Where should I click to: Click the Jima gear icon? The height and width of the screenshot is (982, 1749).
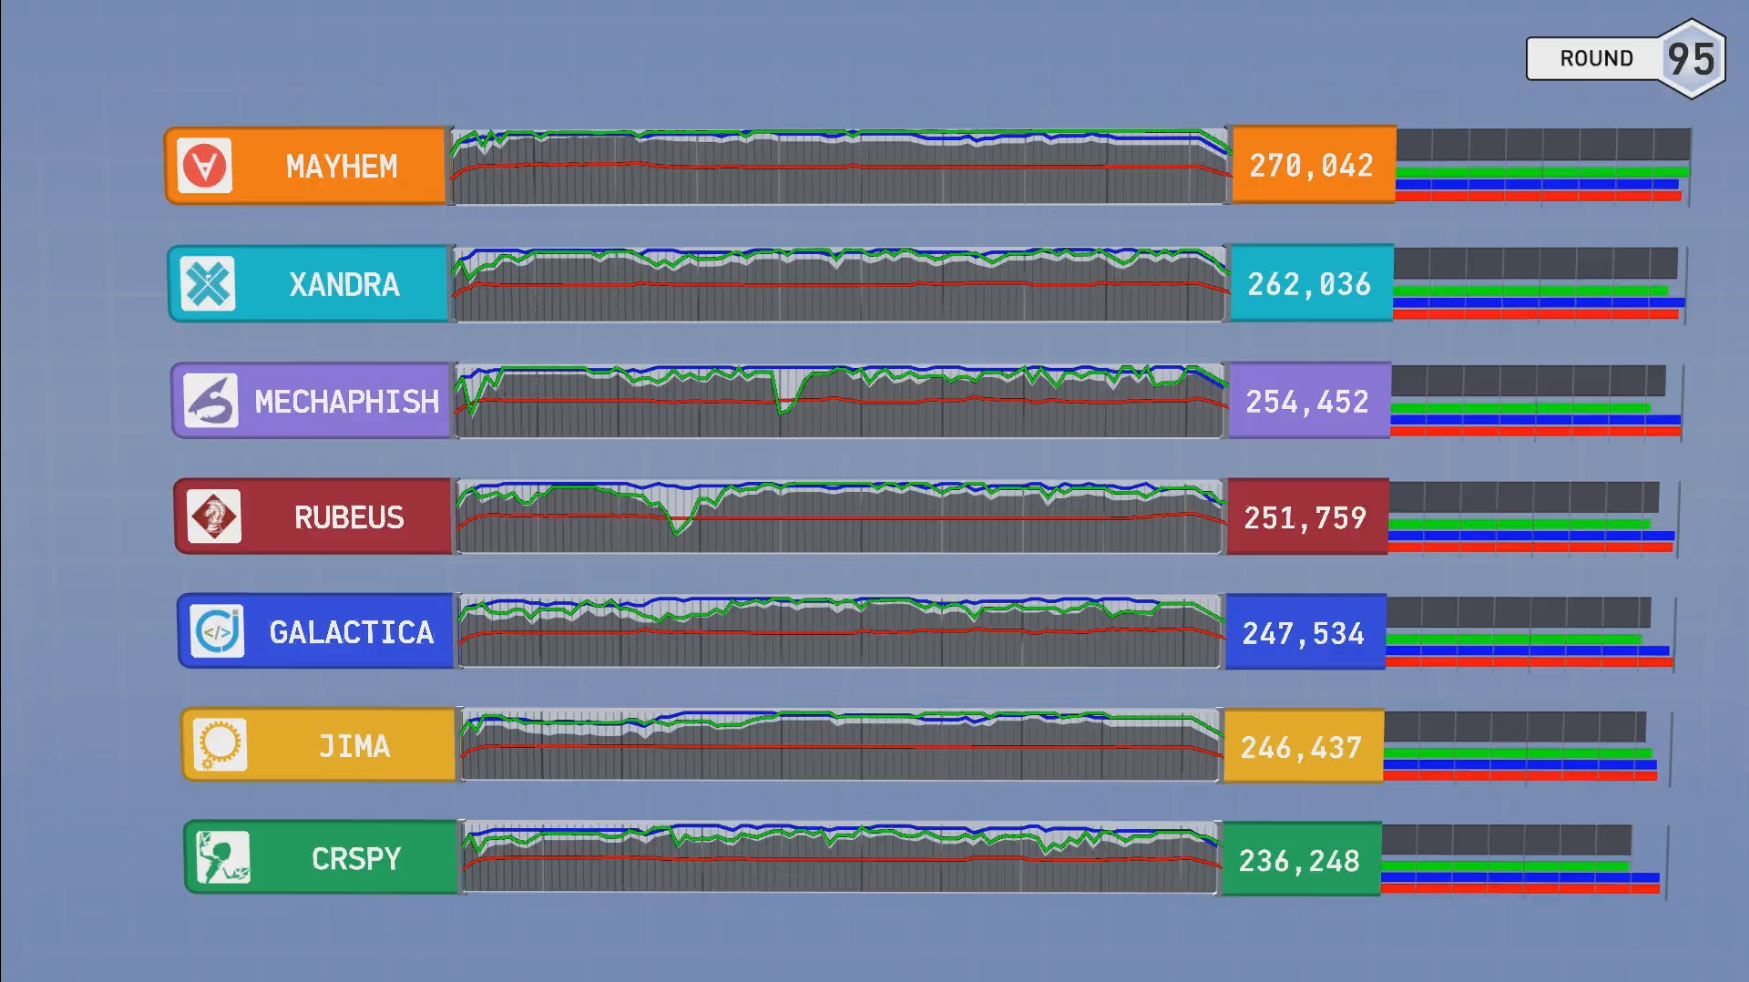point(220,745)
